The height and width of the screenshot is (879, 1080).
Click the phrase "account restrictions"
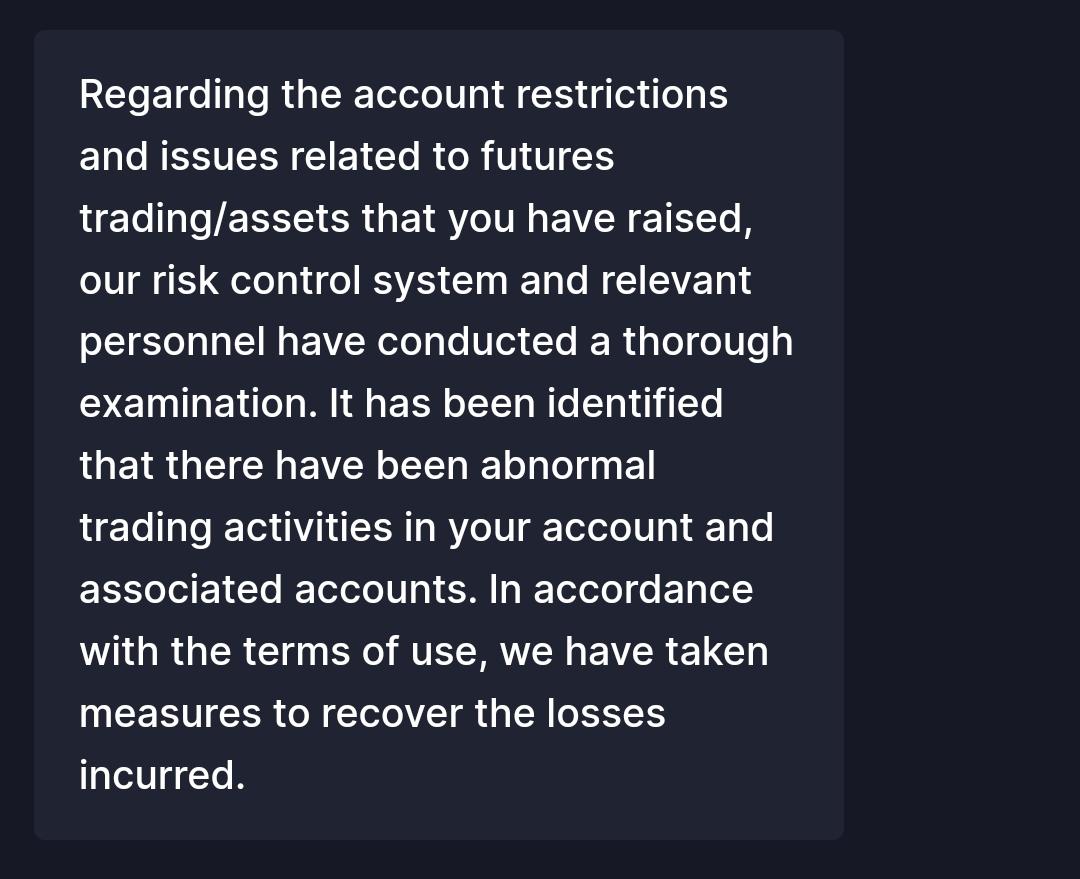click(x=541, y=94)
